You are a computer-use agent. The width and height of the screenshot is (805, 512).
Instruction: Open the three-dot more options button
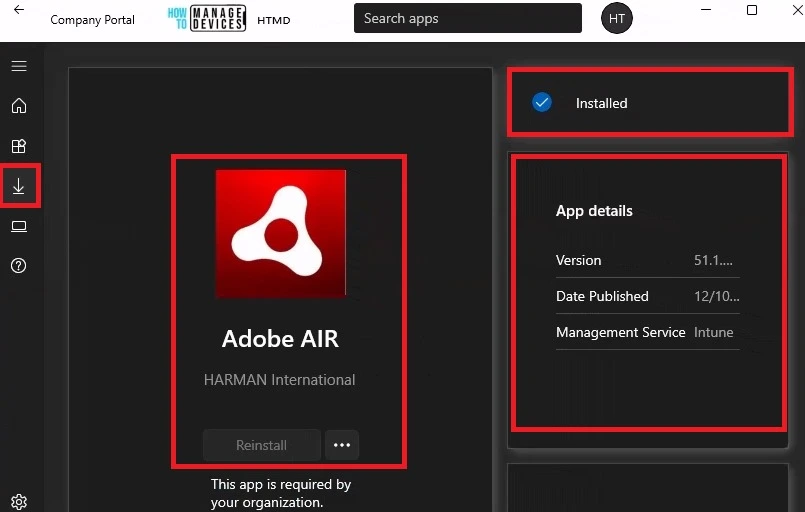coord(342,445)
